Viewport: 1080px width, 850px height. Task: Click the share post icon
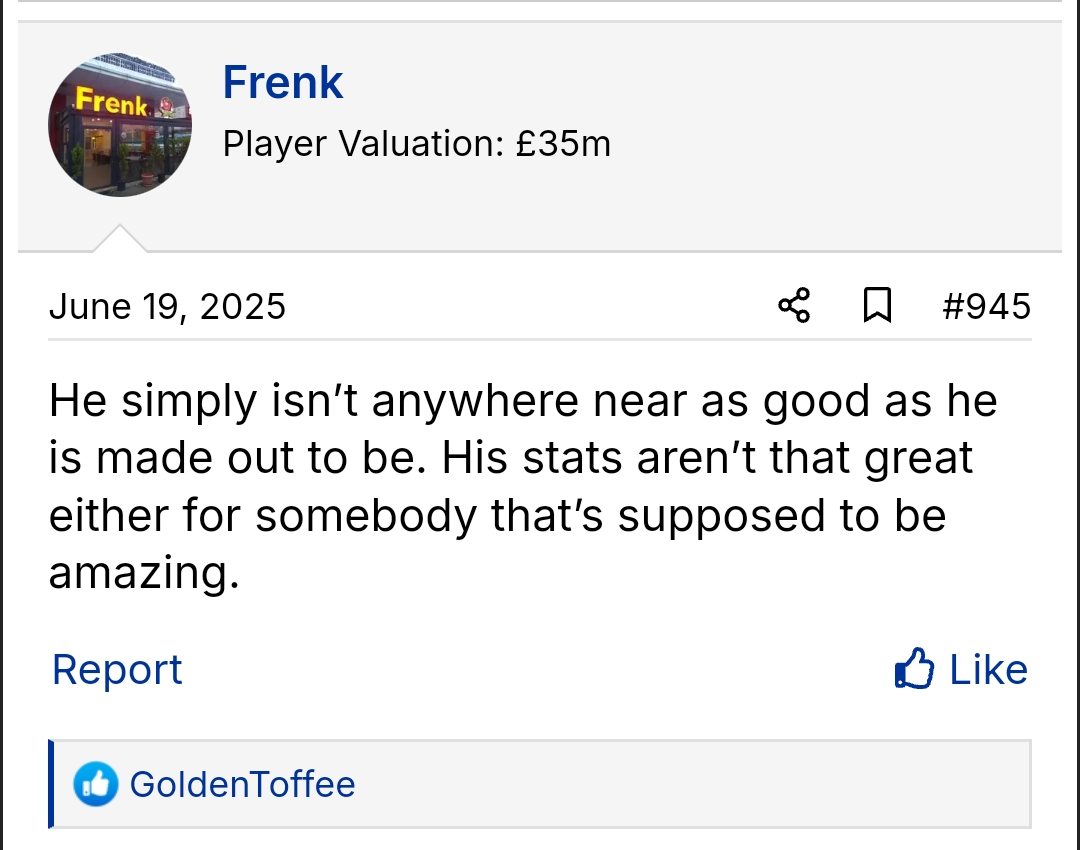pos(794,305)
